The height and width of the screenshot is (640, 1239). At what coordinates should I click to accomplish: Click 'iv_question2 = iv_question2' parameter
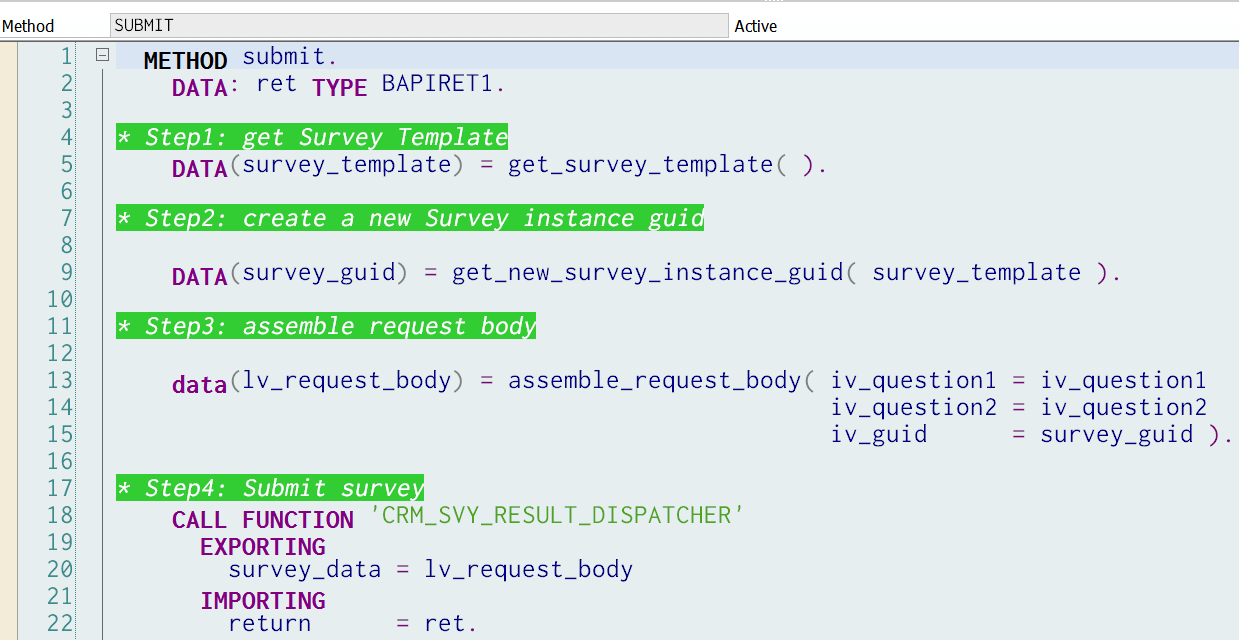click(x=1019, y=407)
